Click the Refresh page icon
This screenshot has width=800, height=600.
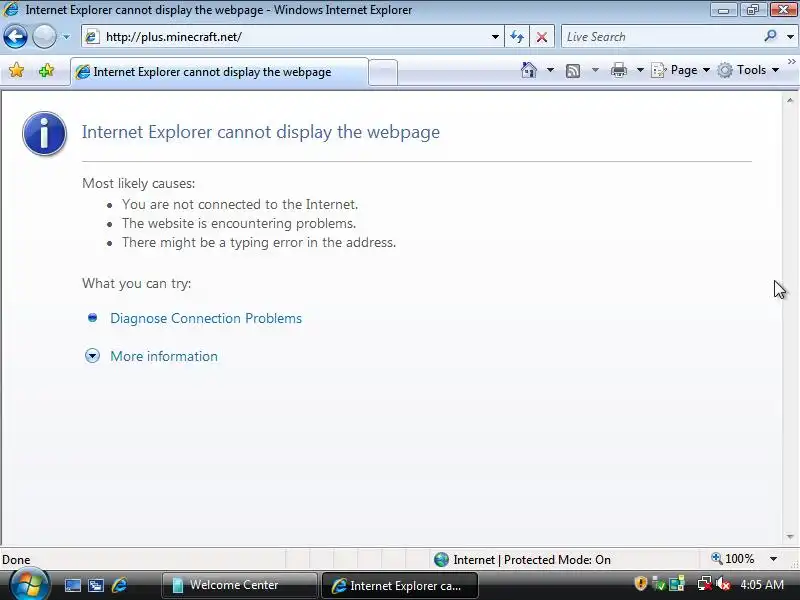pyautogui.click(x=517, y=37)
